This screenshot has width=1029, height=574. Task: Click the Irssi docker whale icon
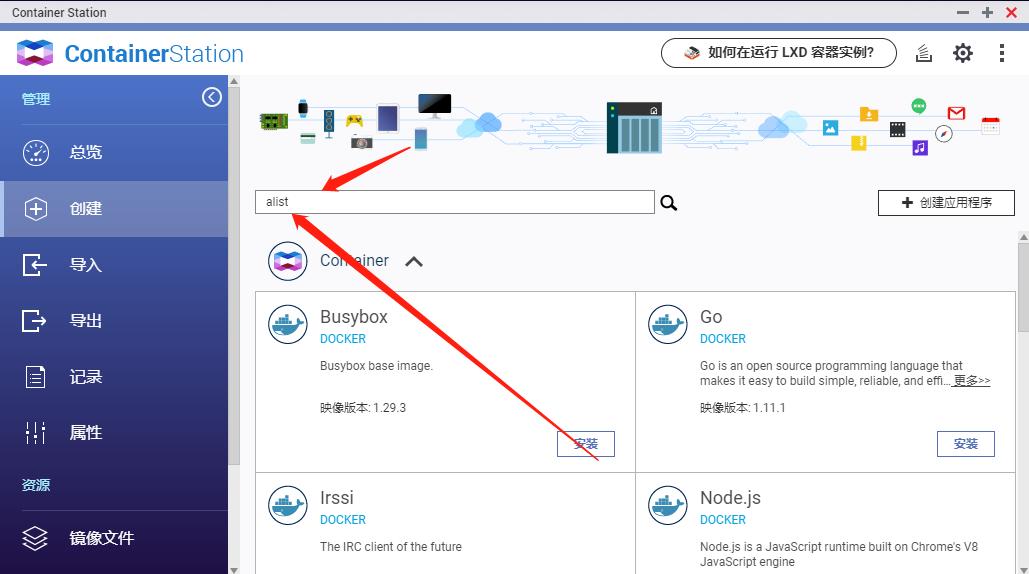point(287,505)
